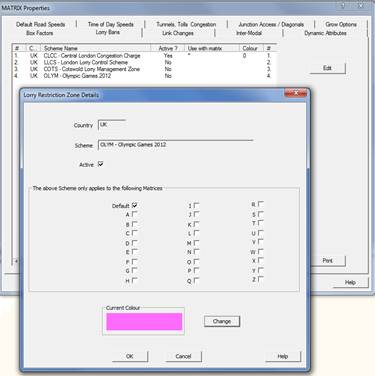
Task: Enable matrix T checkbox
Action: click(261, 223)
